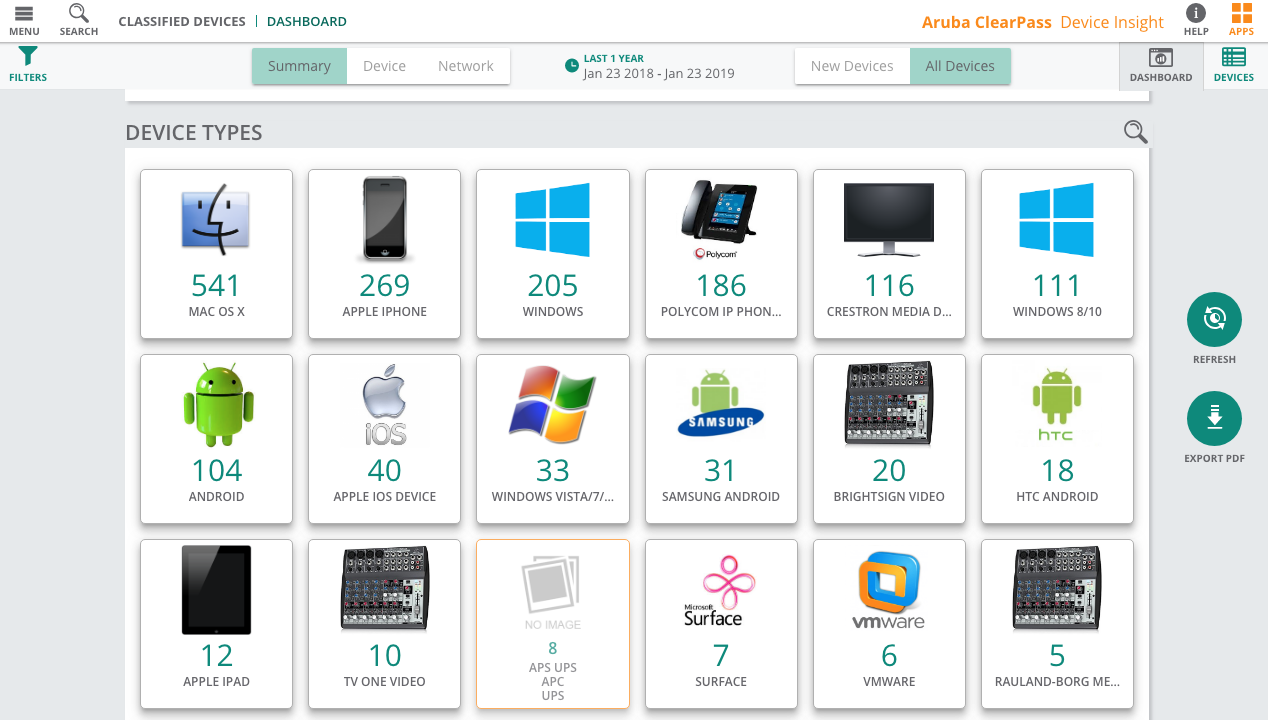Viewport: 1268px width, 720px height.
Task: Select the Dashboard view button
Action: pyautogui.click(x=1161, y=65)
